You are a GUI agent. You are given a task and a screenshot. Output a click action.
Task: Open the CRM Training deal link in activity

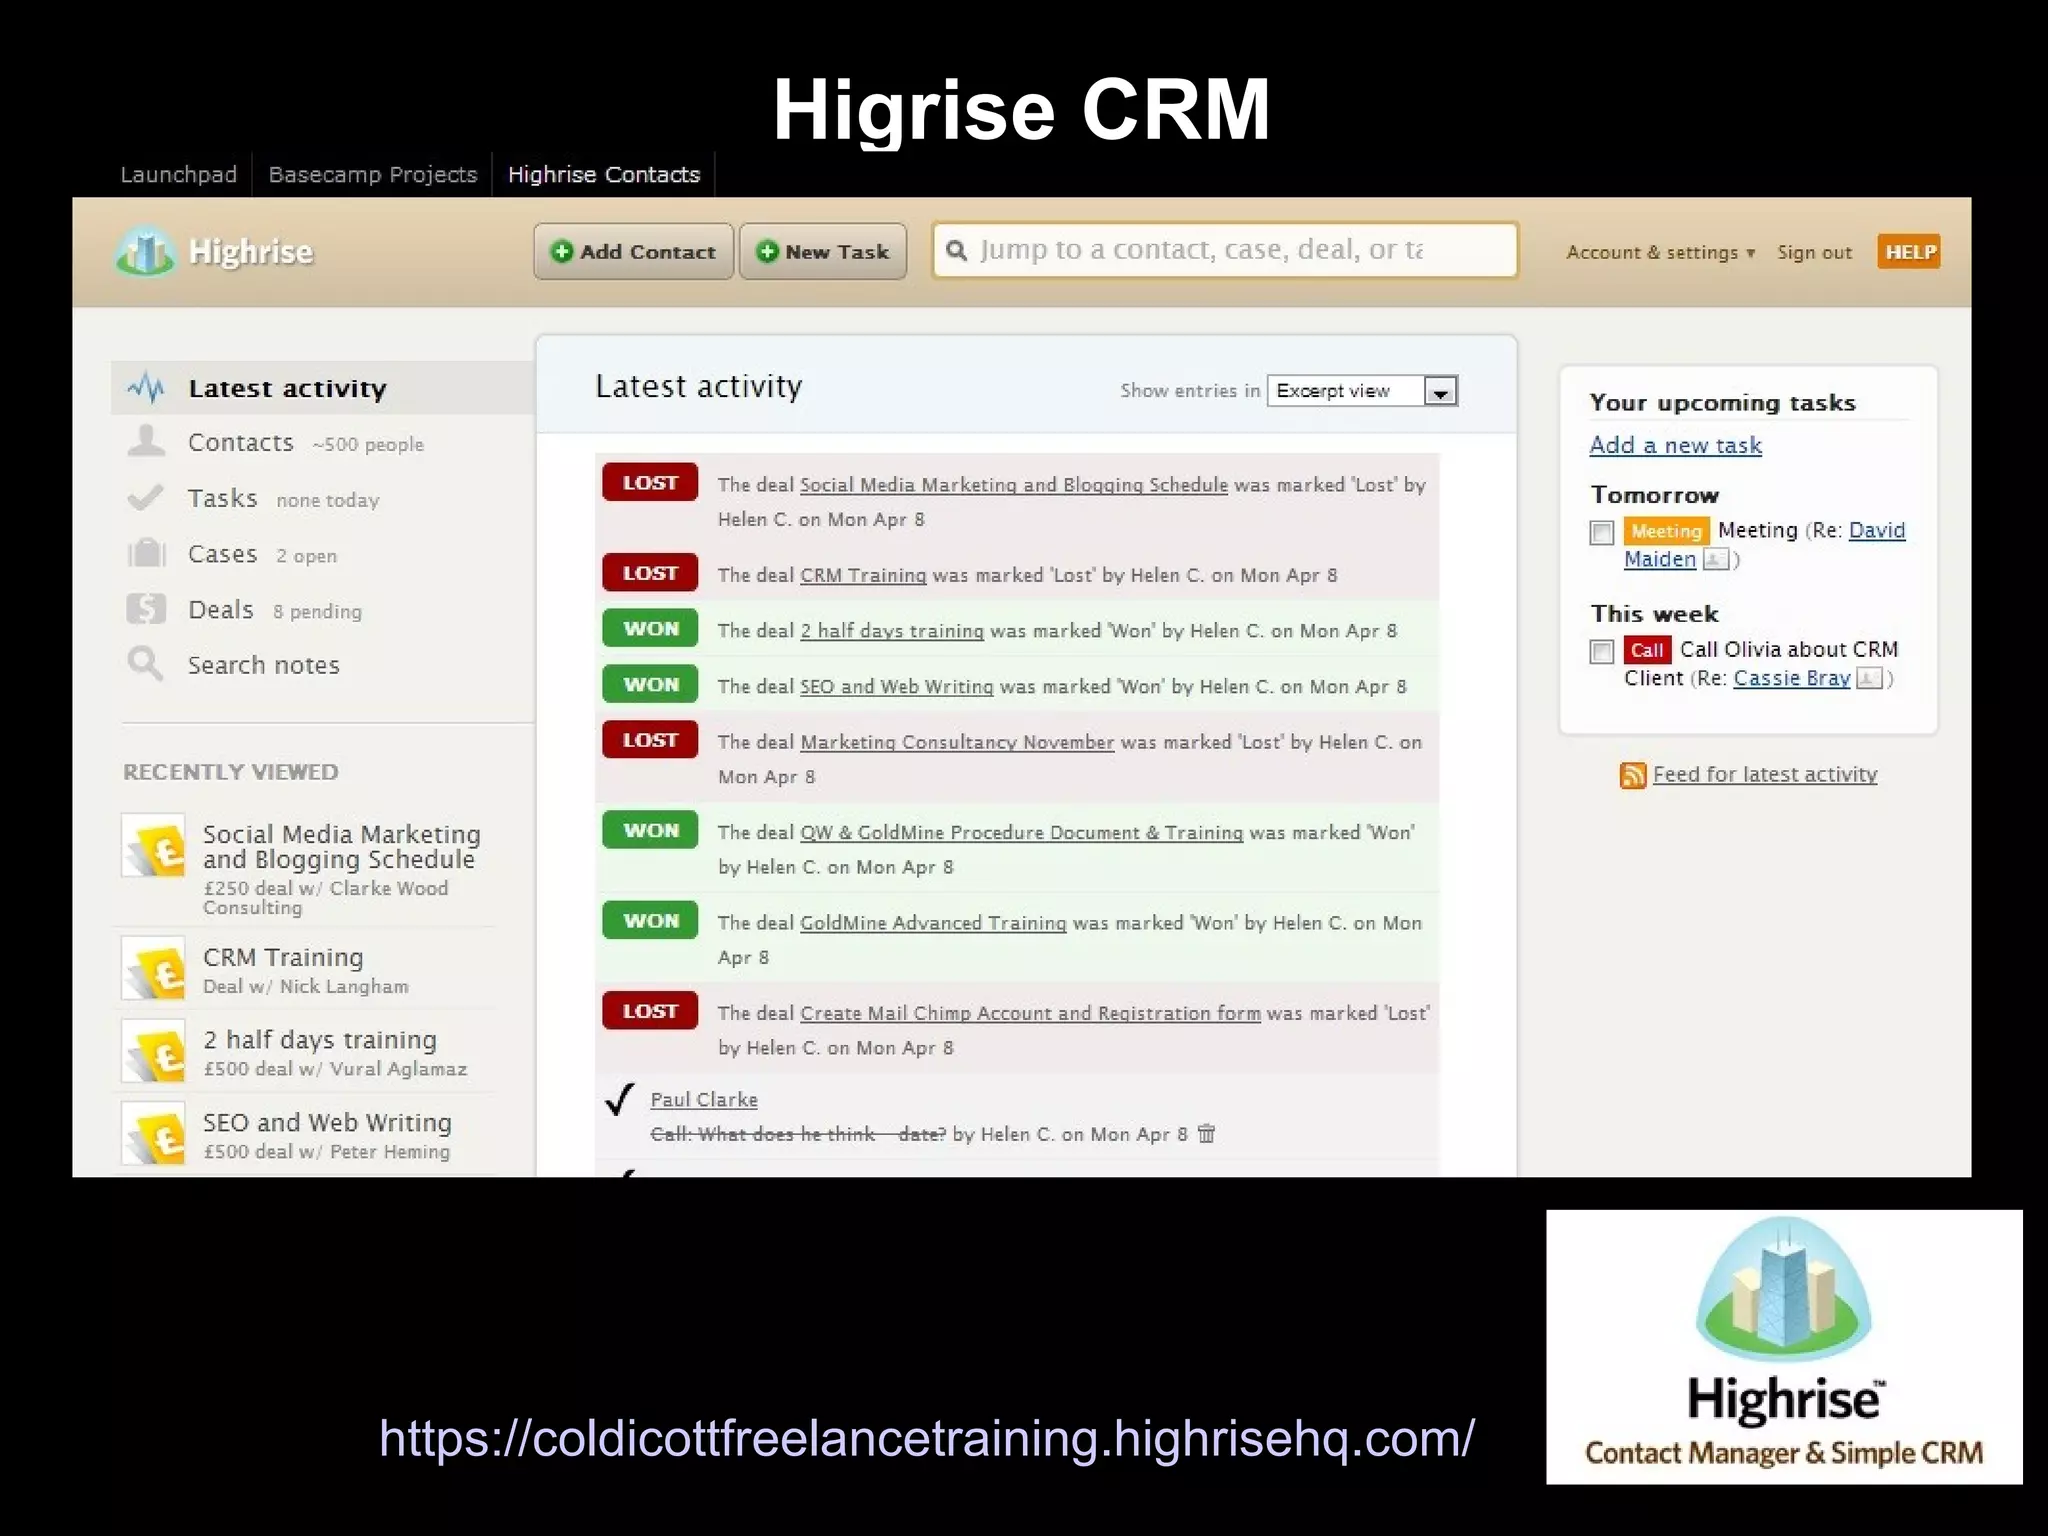[x=863, y=575]
